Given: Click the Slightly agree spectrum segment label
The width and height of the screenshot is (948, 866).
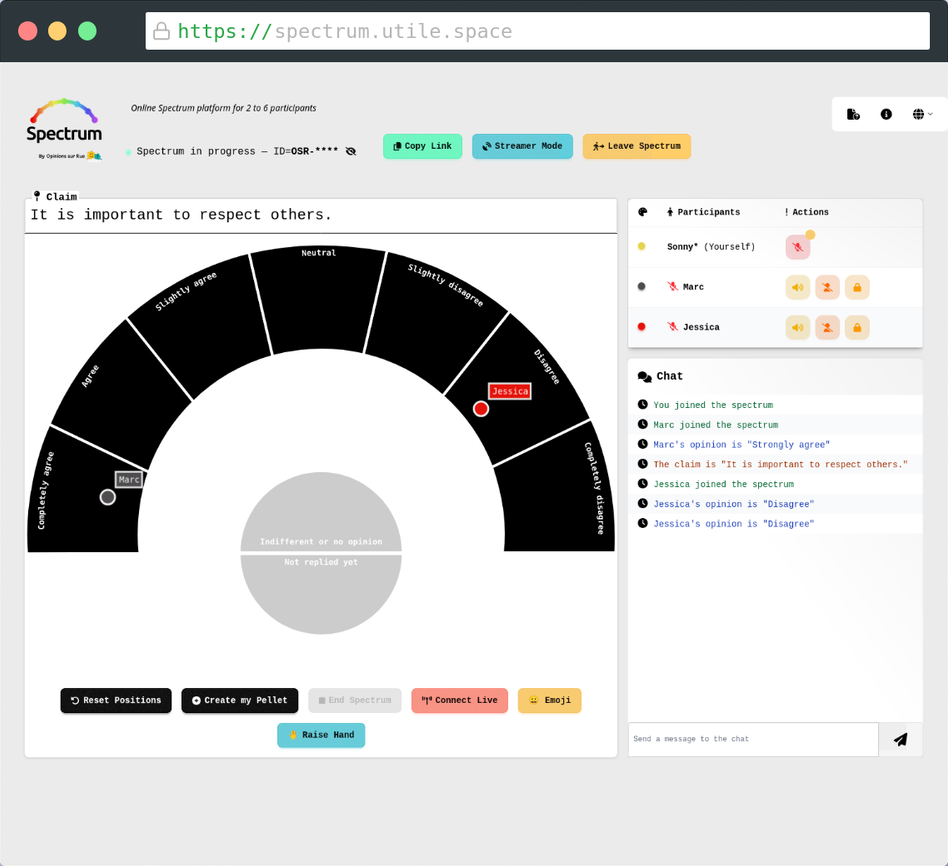Looking at the screenshot, I should coord(186,291).
